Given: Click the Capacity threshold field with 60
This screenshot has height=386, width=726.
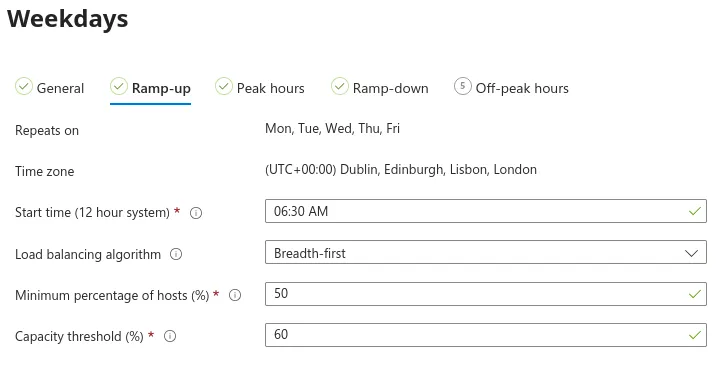Looking at the screenshot, I should click(x=486, y=335).
